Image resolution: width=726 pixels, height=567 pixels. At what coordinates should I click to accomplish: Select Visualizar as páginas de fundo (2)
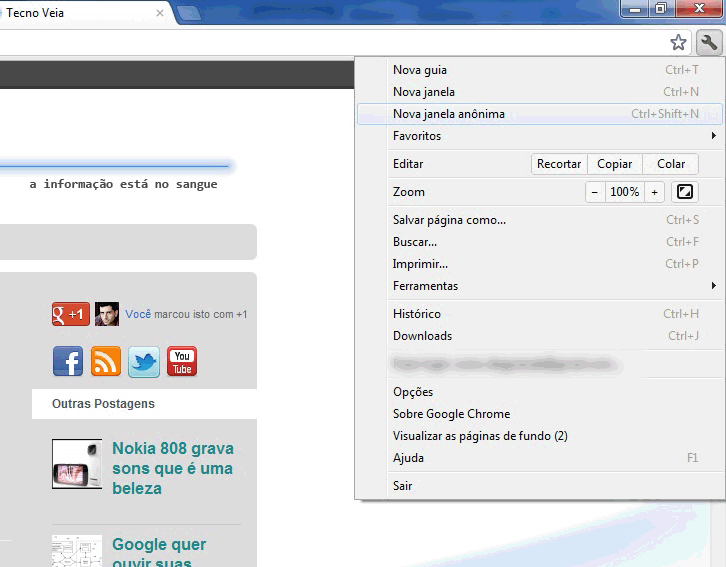coord(540,436)
